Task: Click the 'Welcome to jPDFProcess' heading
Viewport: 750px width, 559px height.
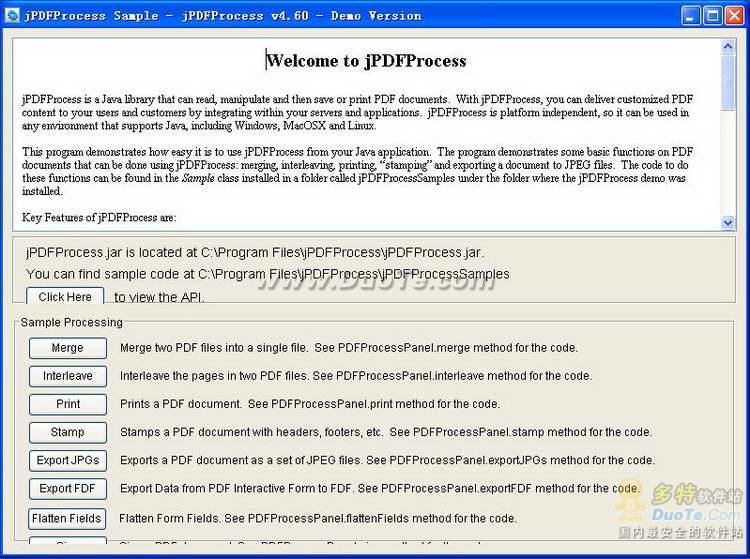Action: [366, 61]
